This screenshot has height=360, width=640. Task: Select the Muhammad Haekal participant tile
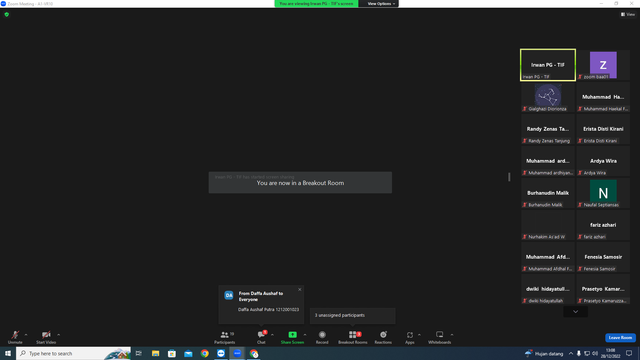point(603,97)
